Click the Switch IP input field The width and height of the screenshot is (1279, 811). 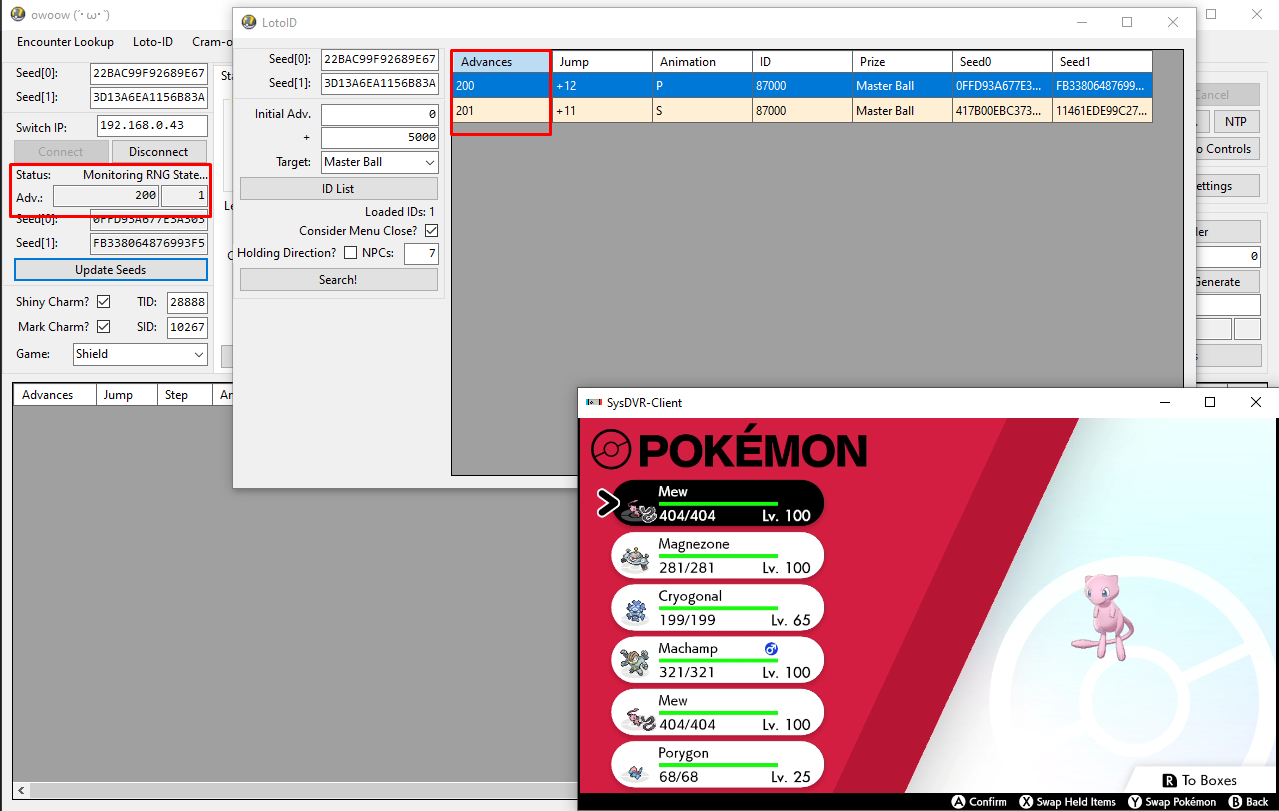(152, 126)
